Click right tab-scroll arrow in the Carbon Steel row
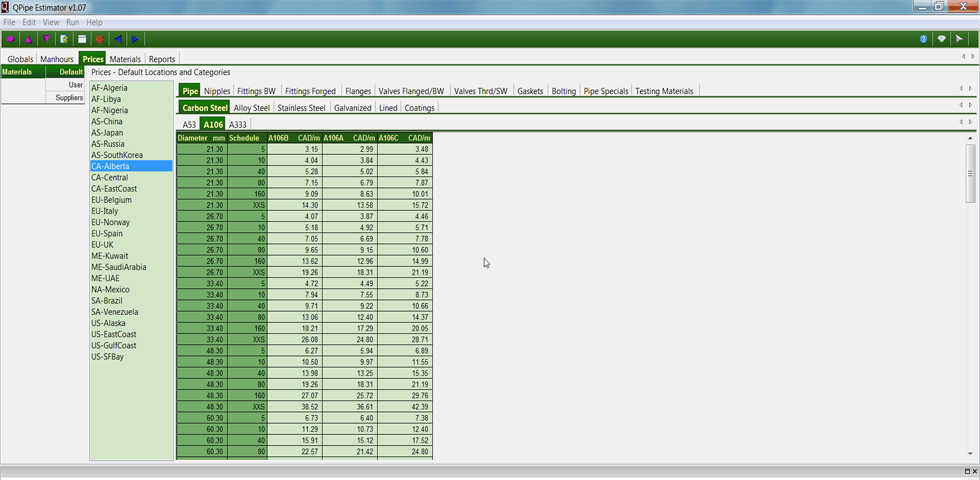This screenshot has height=480, width=980. [970, 105]
